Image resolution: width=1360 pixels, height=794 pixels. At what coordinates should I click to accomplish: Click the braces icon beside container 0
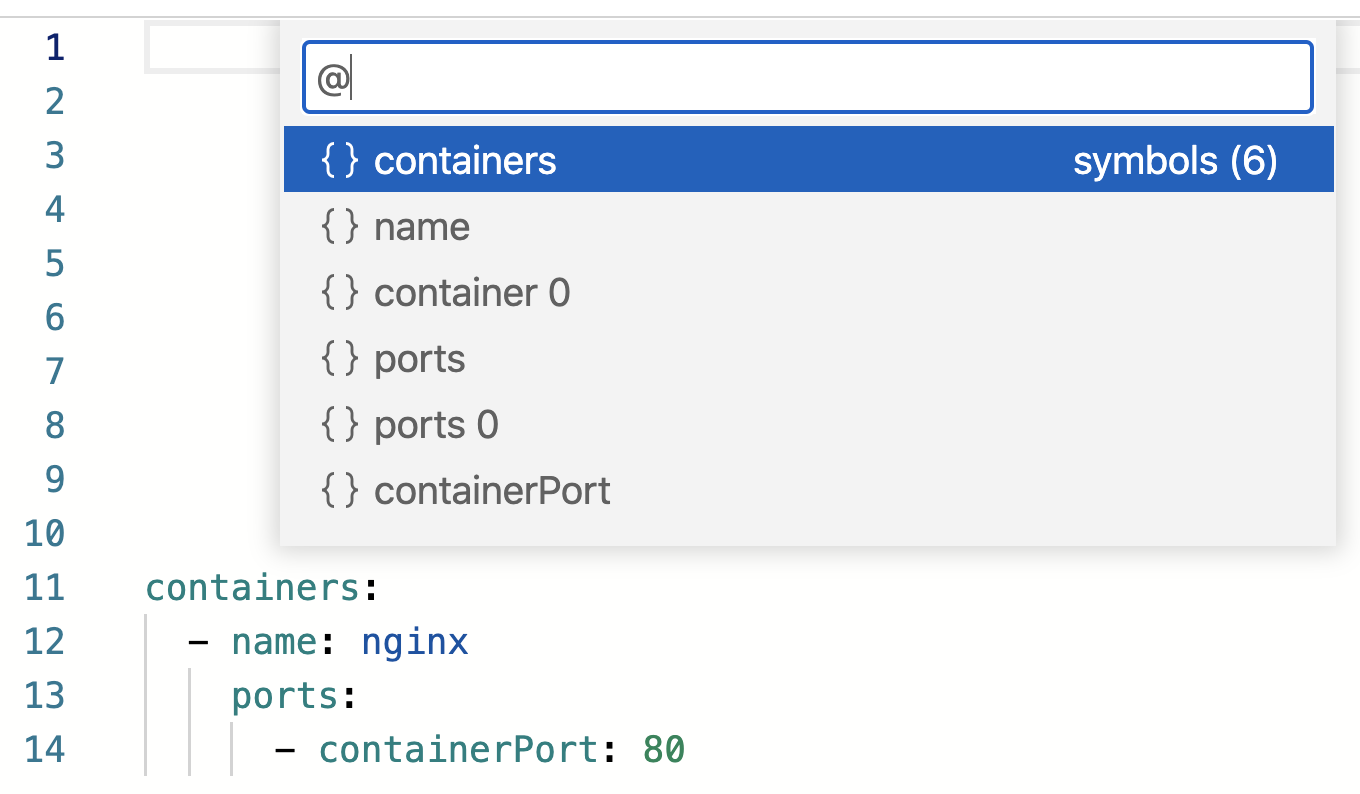coord(339,293)
